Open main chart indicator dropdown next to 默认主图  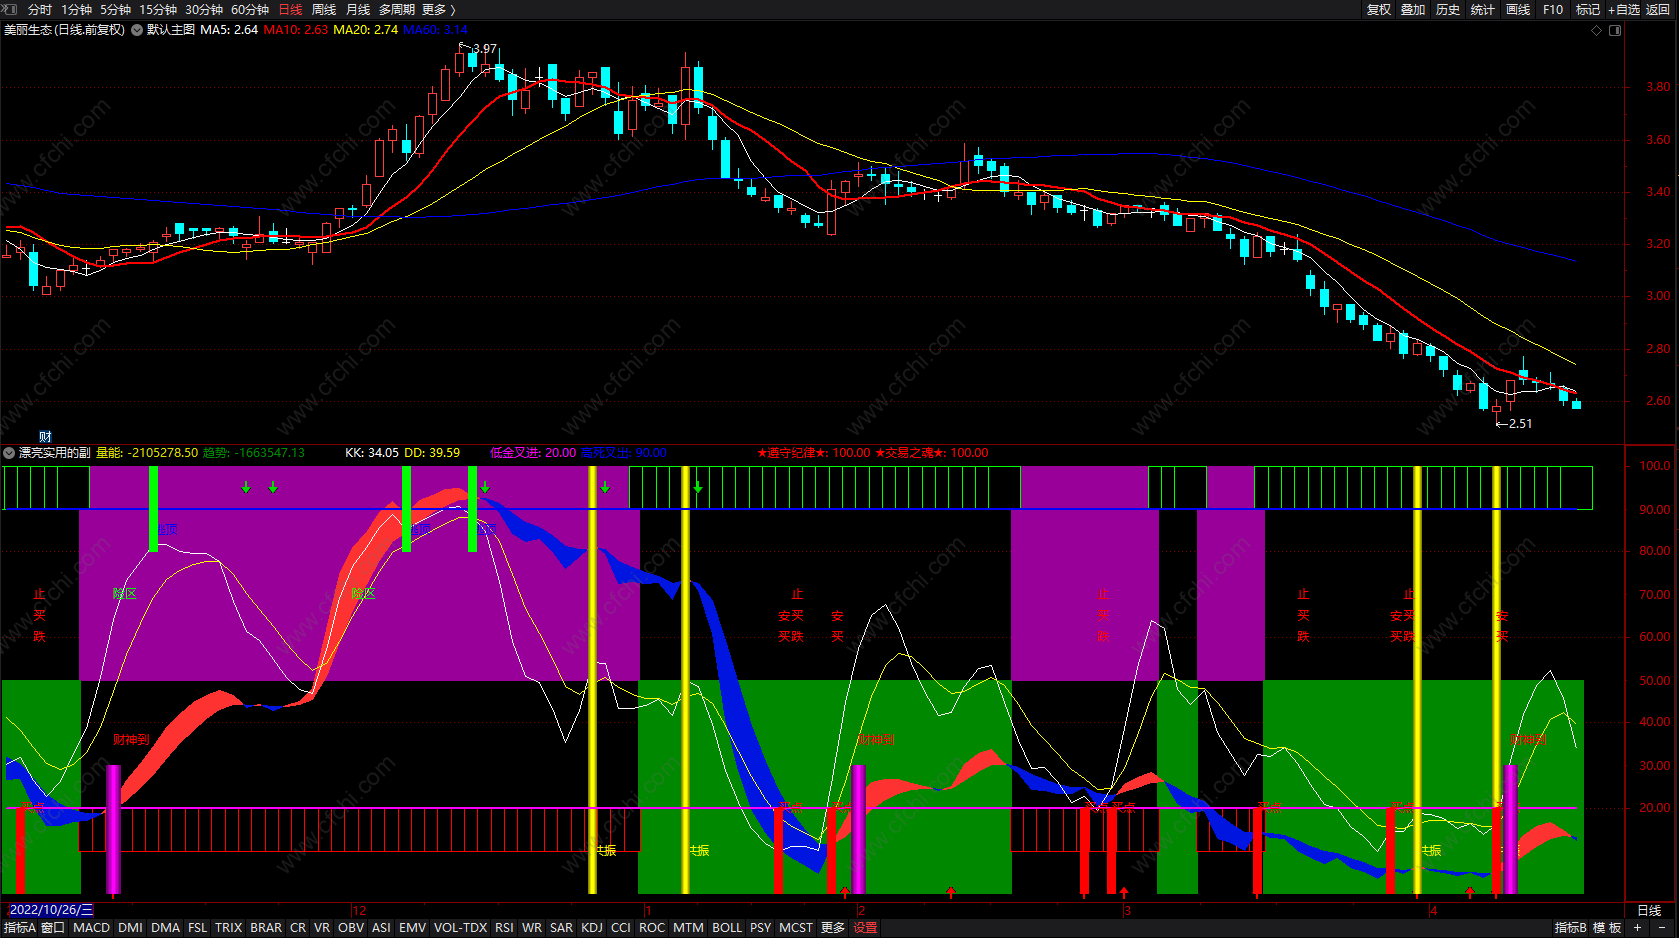coord(137,30)
